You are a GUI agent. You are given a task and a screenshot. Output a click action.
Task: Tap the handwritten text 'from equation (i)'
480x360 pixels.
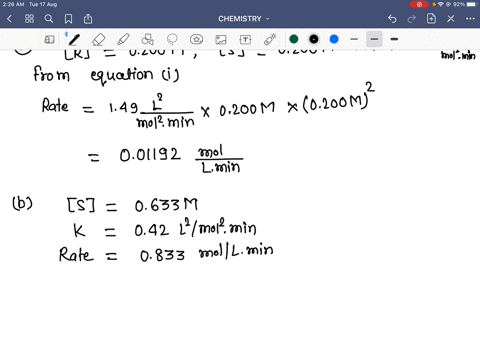[x=106, y=75]
